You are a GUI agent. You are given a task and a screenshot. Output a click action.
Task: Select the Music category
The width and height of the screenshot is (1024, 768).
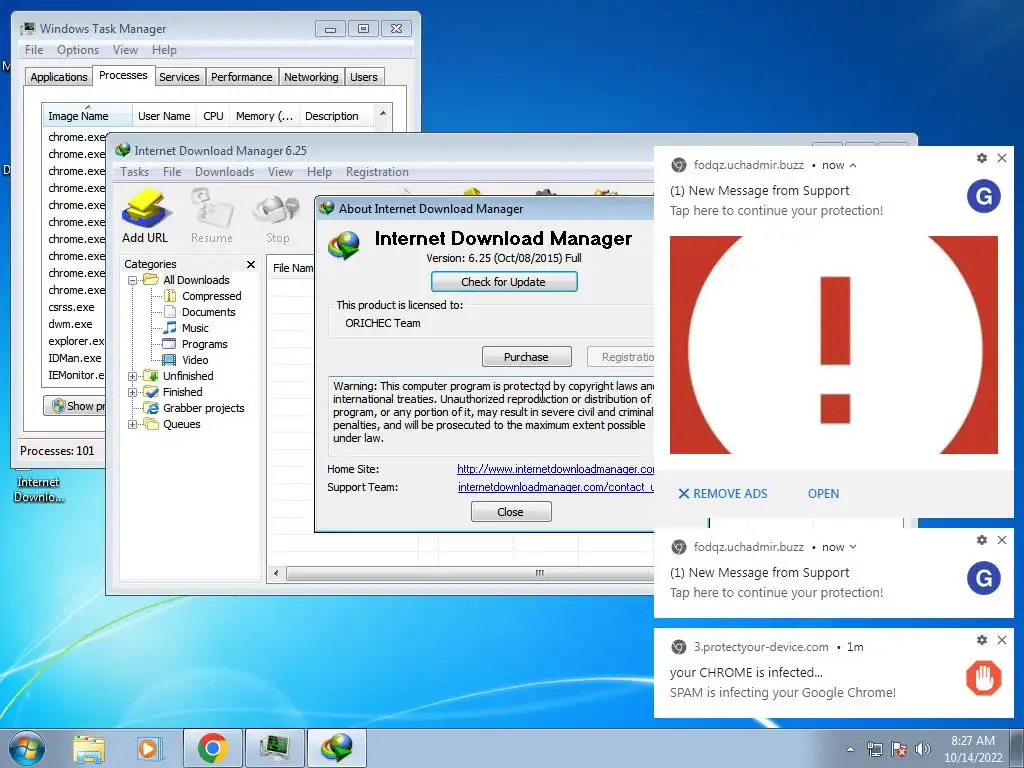(195, 328)
